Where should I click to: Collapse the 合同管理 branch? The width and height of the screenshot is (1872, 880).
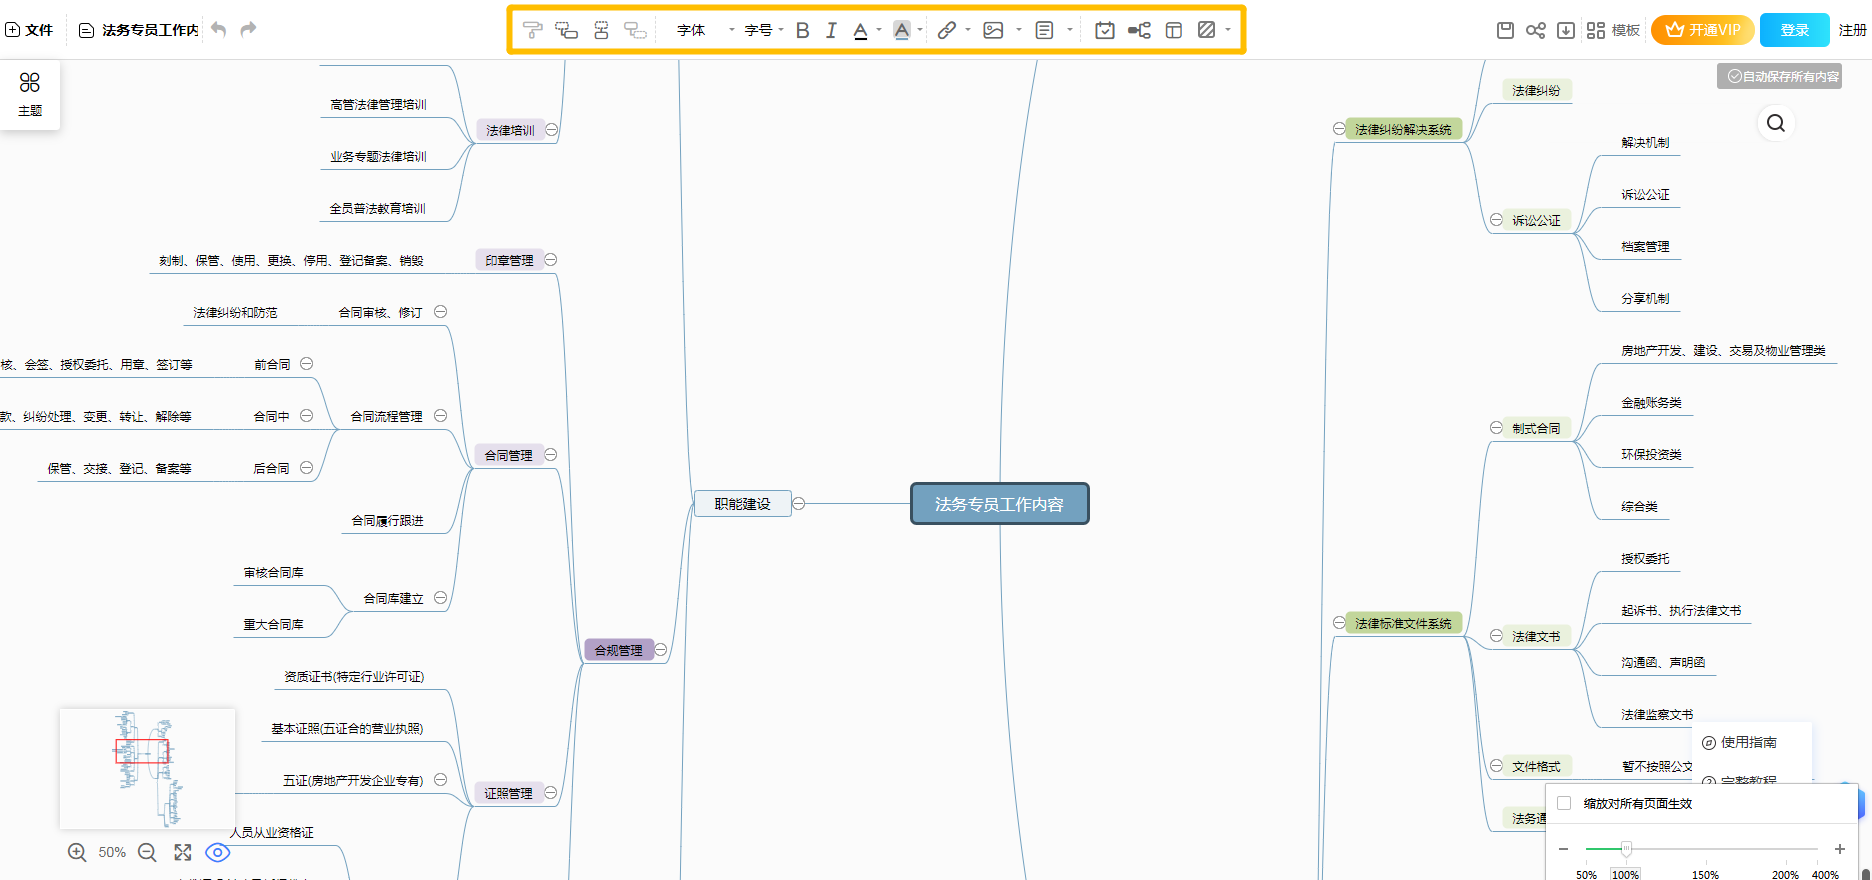550,455
